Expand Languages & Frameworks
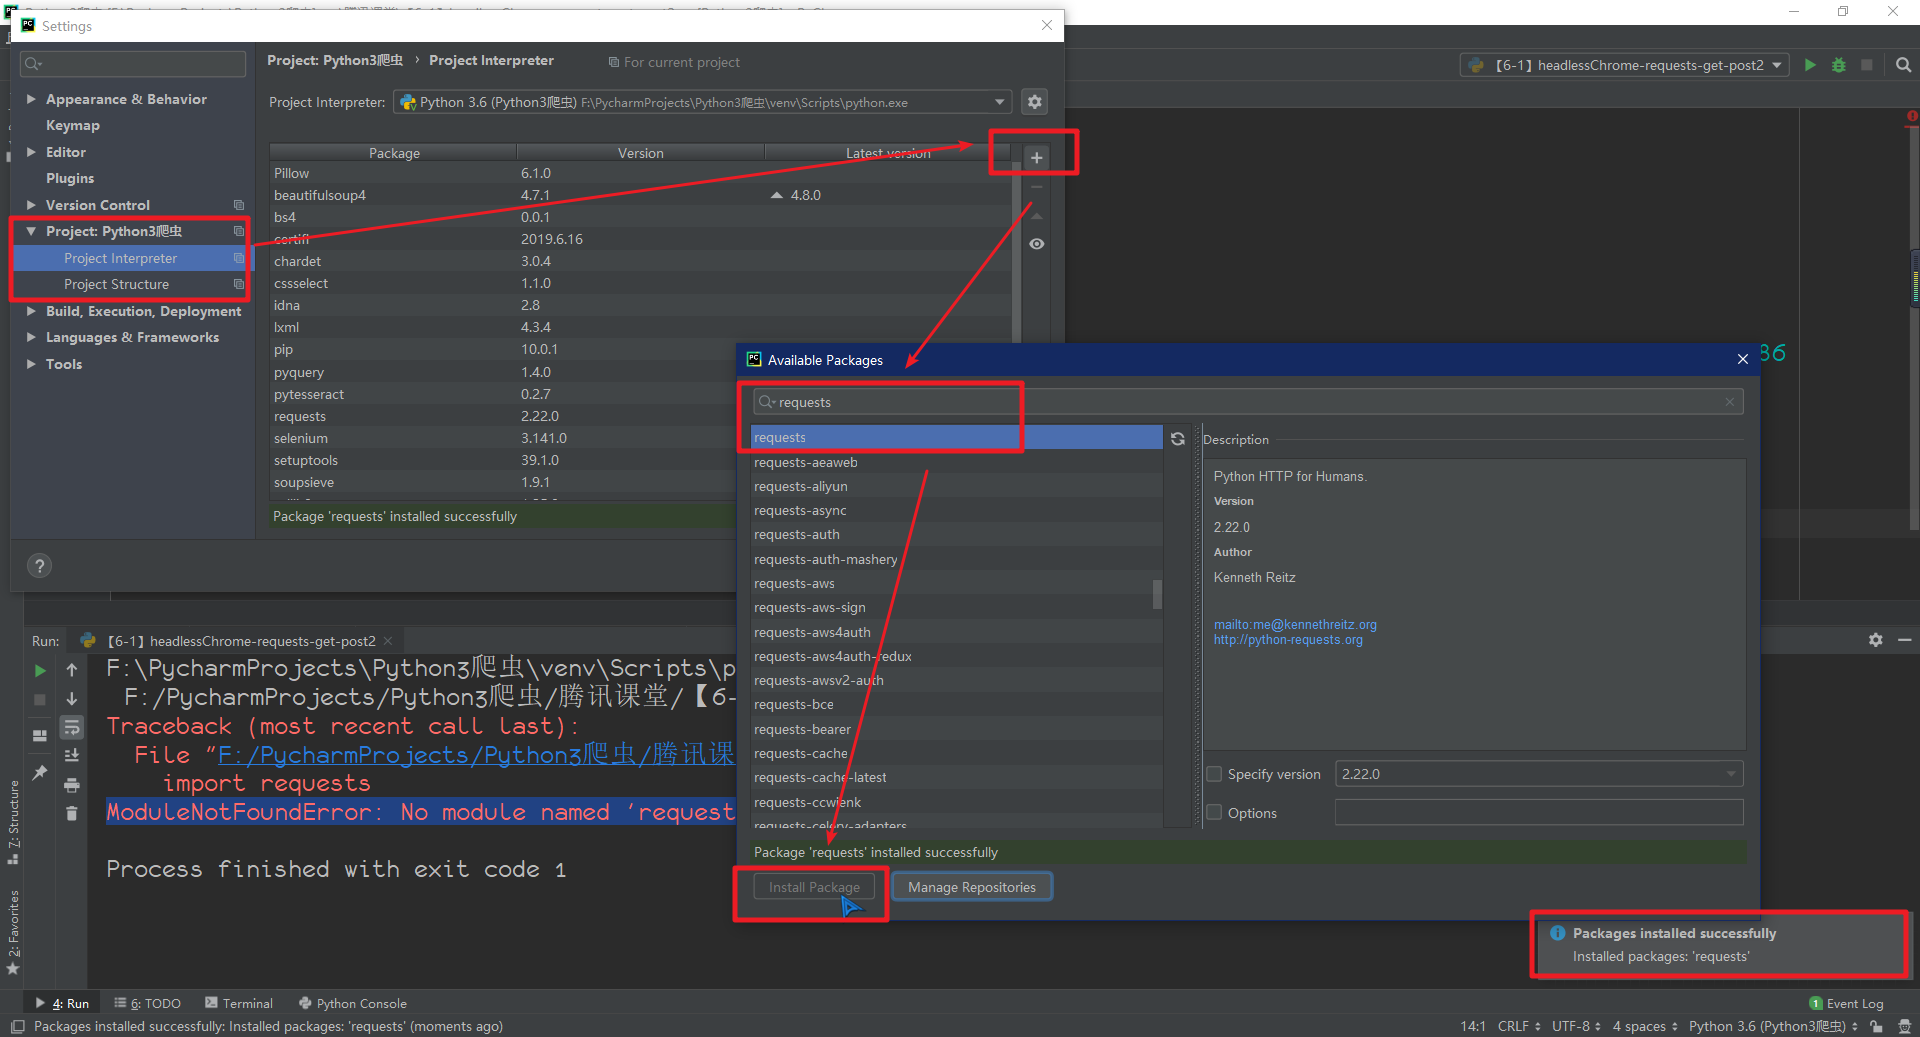This screenshot has height=1037, width=1920. (31, 337)
